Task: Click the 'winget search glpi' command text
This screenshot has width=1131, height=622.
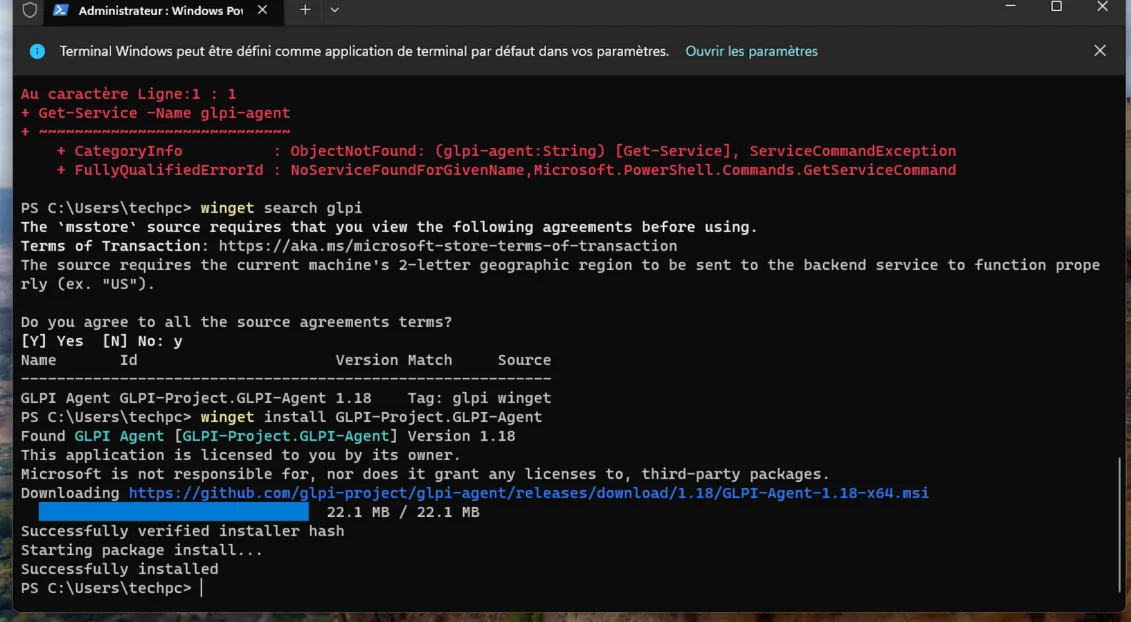Action: click(281, 208)
